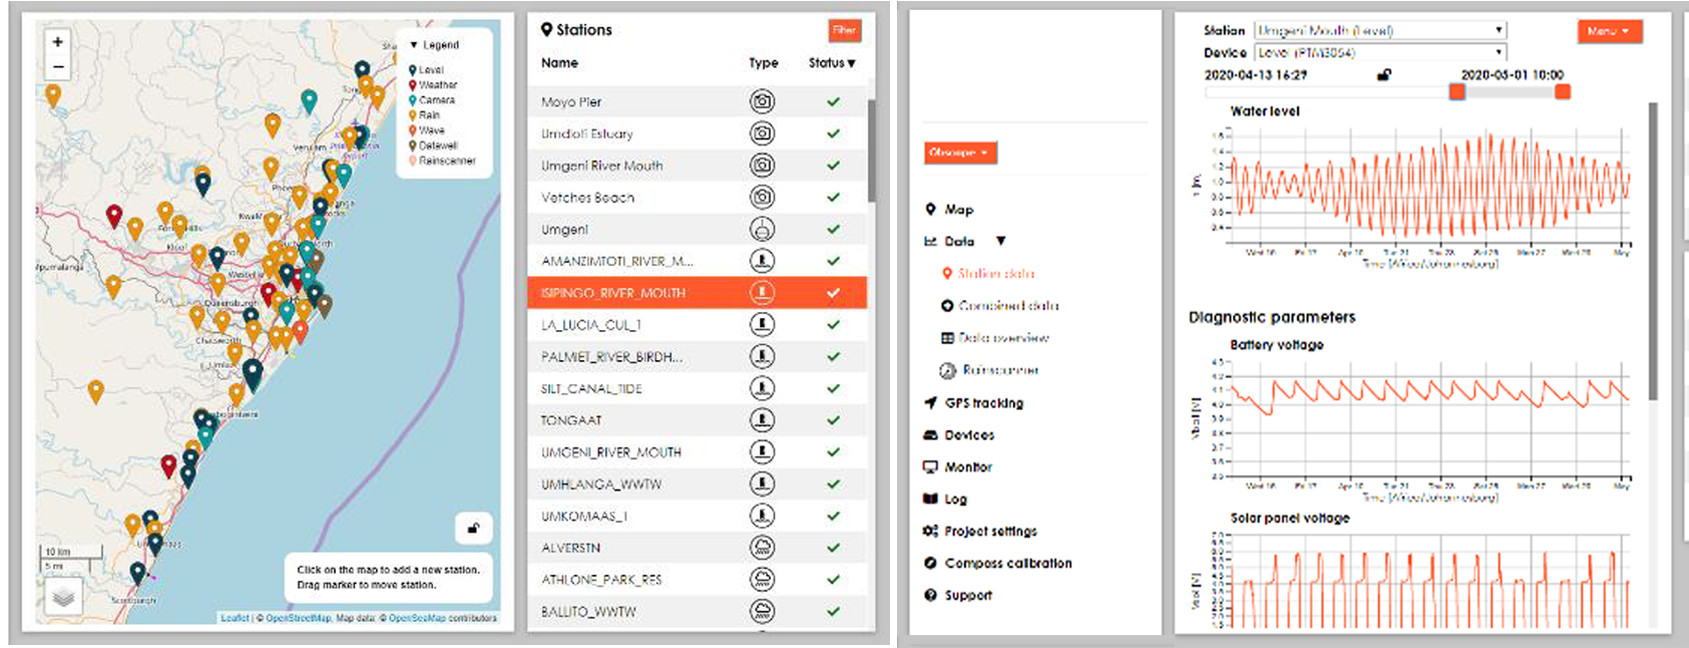Expand the Data menu arrow
This screenshot has height=648, width=1689.
tap(1000, 241)
